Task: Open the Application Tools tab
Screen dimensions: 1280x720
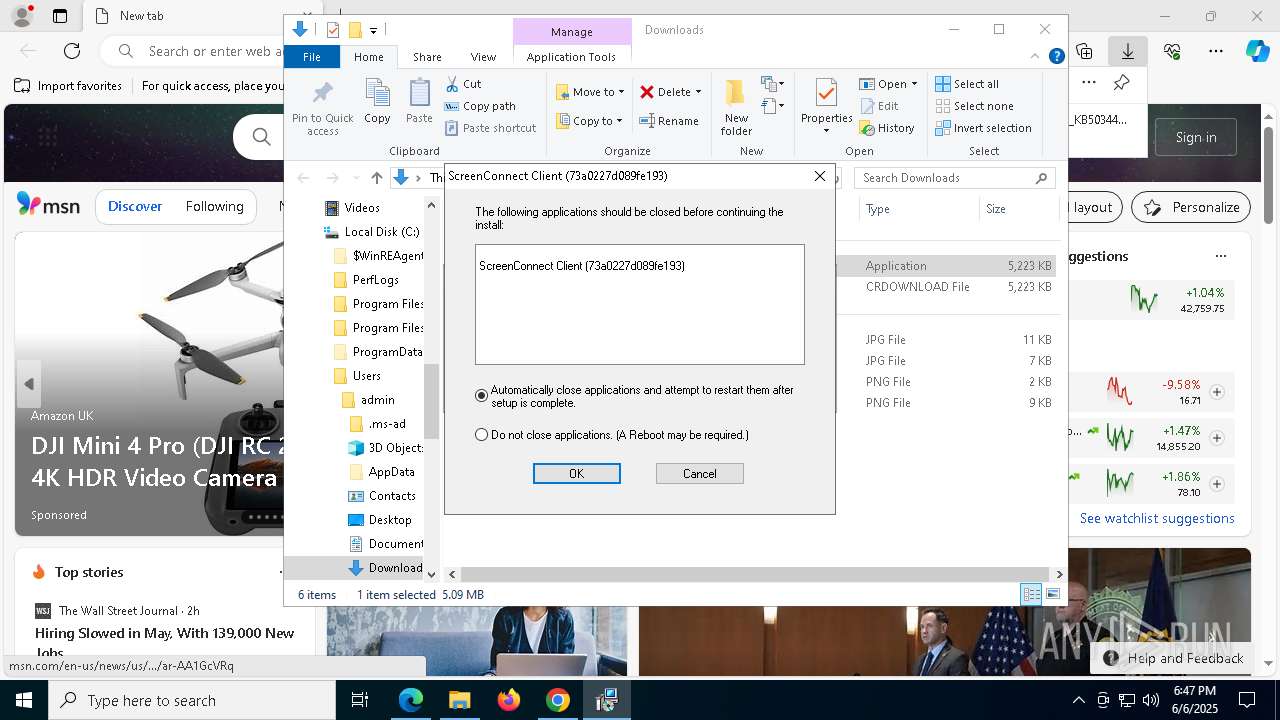Action: coord(571,57)
